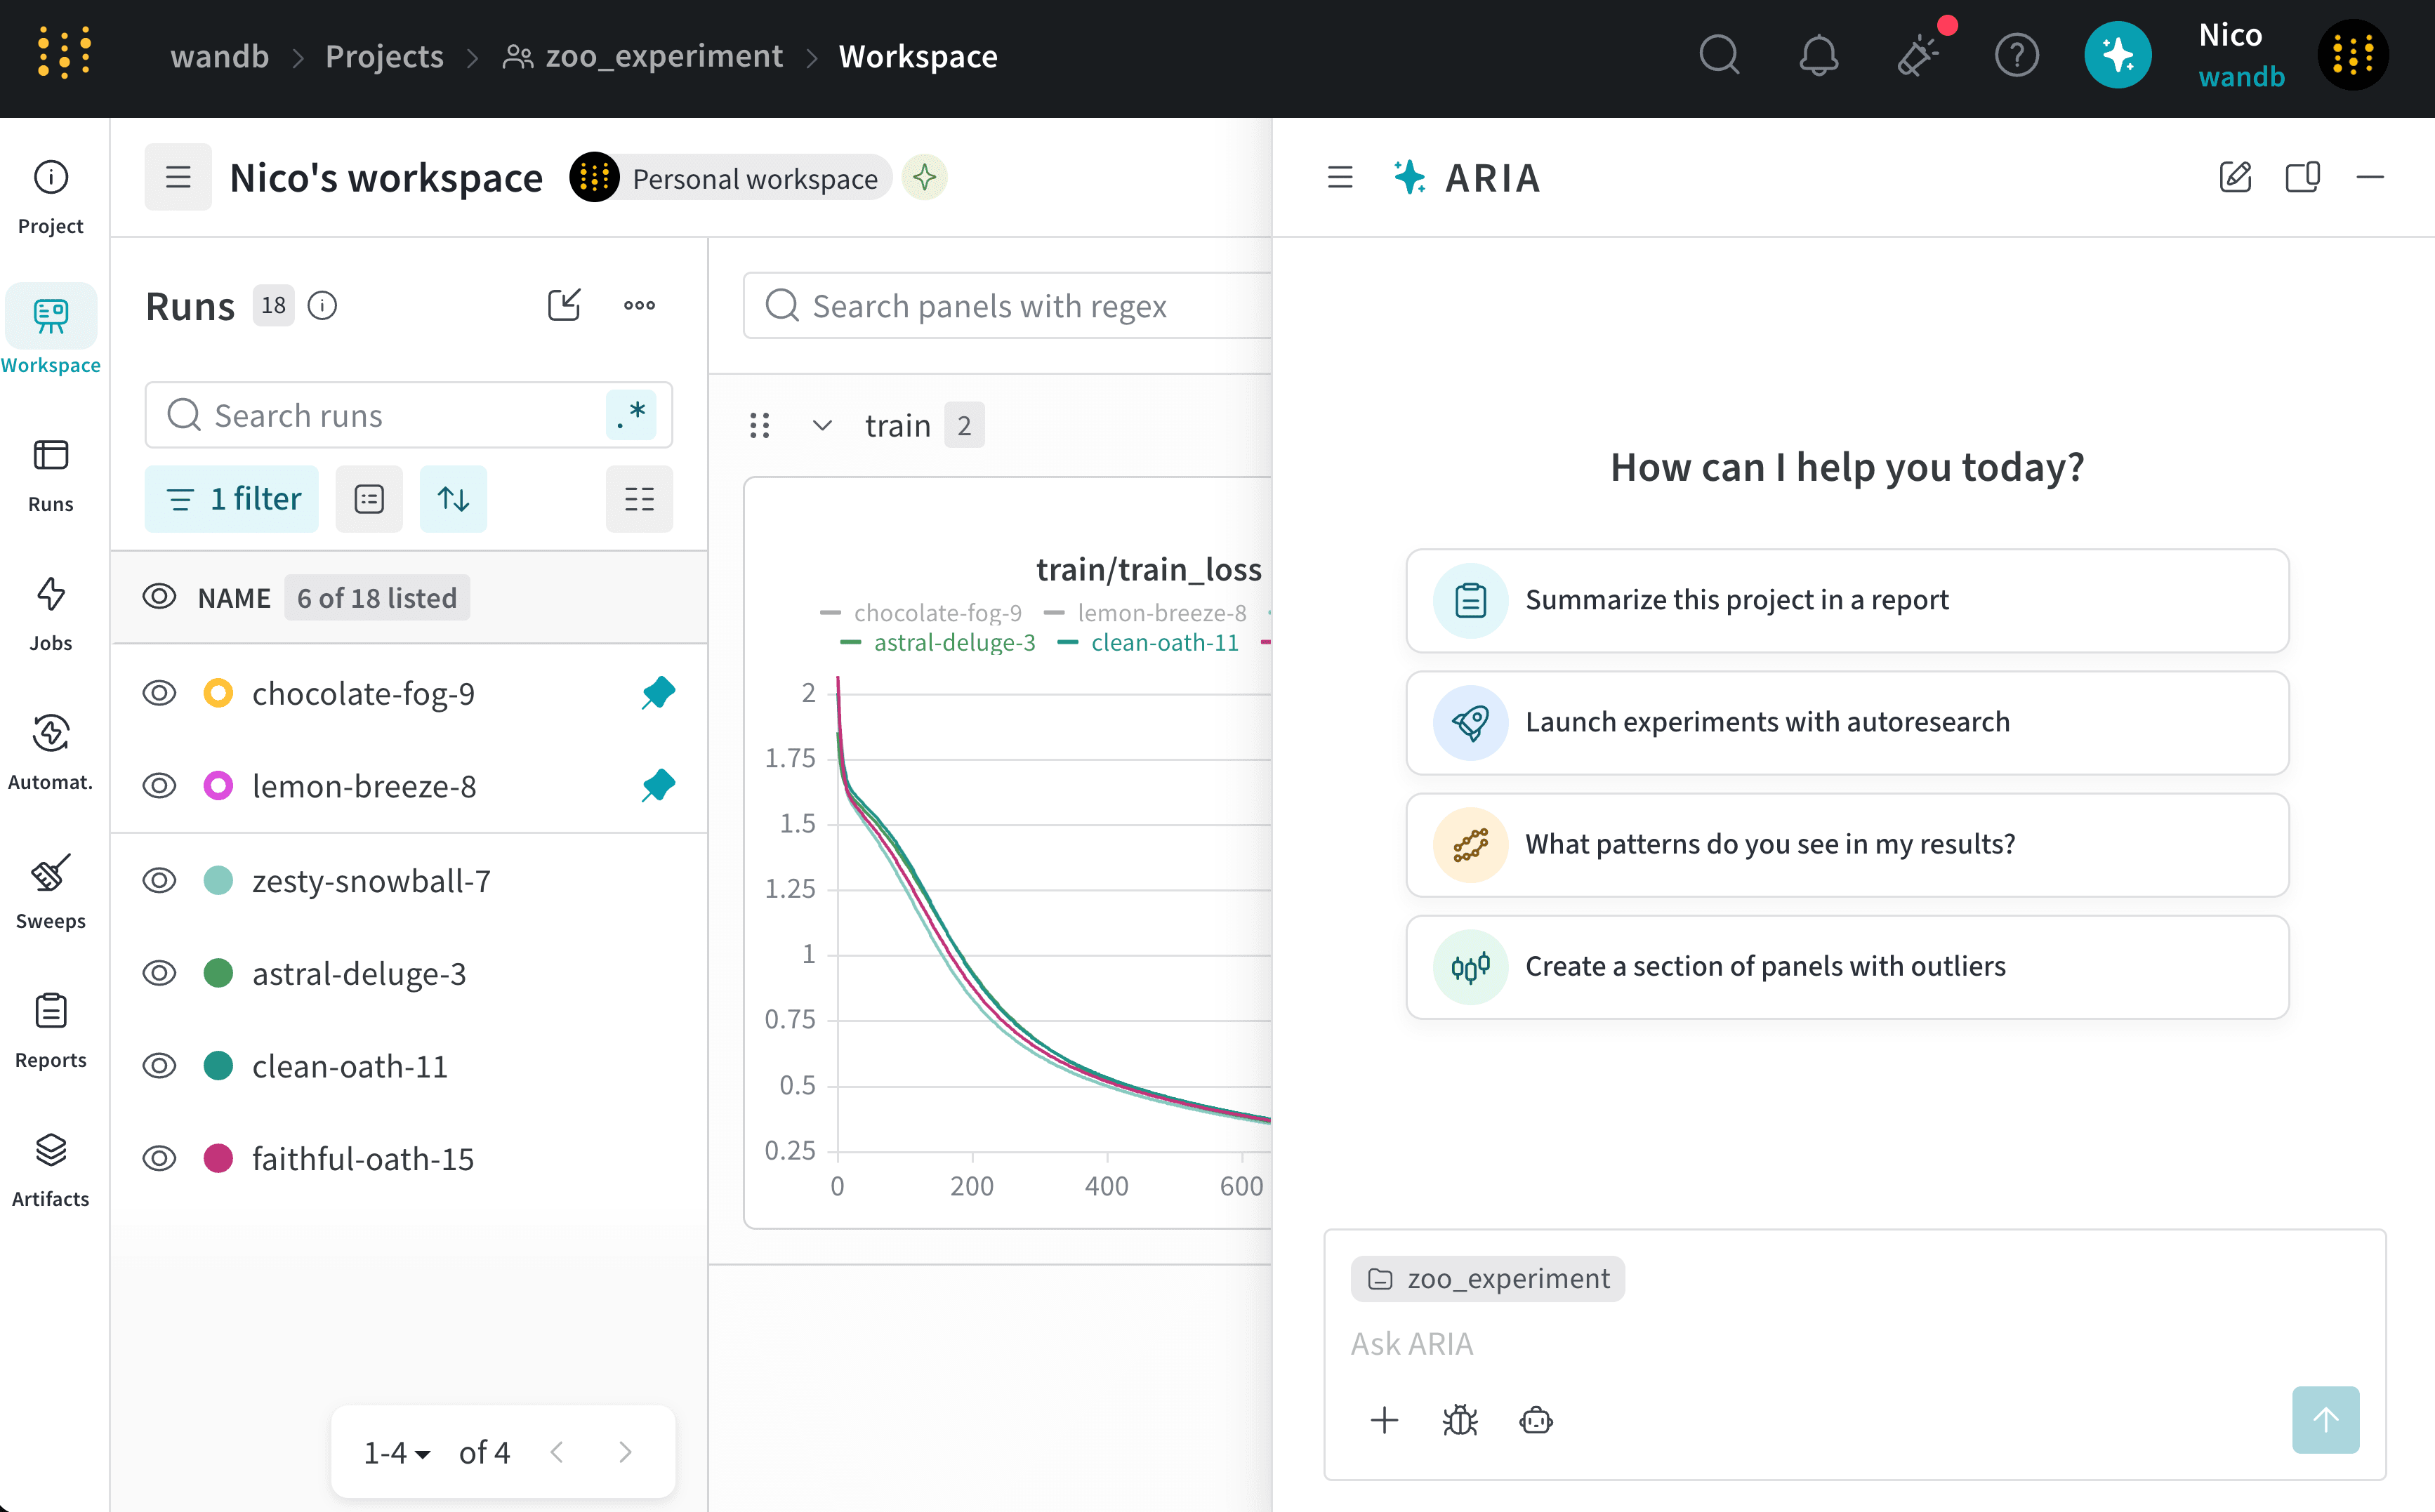The image size is (2435, 1512).
Task: Go to previous runs page
Action: tap(558, 1452)
